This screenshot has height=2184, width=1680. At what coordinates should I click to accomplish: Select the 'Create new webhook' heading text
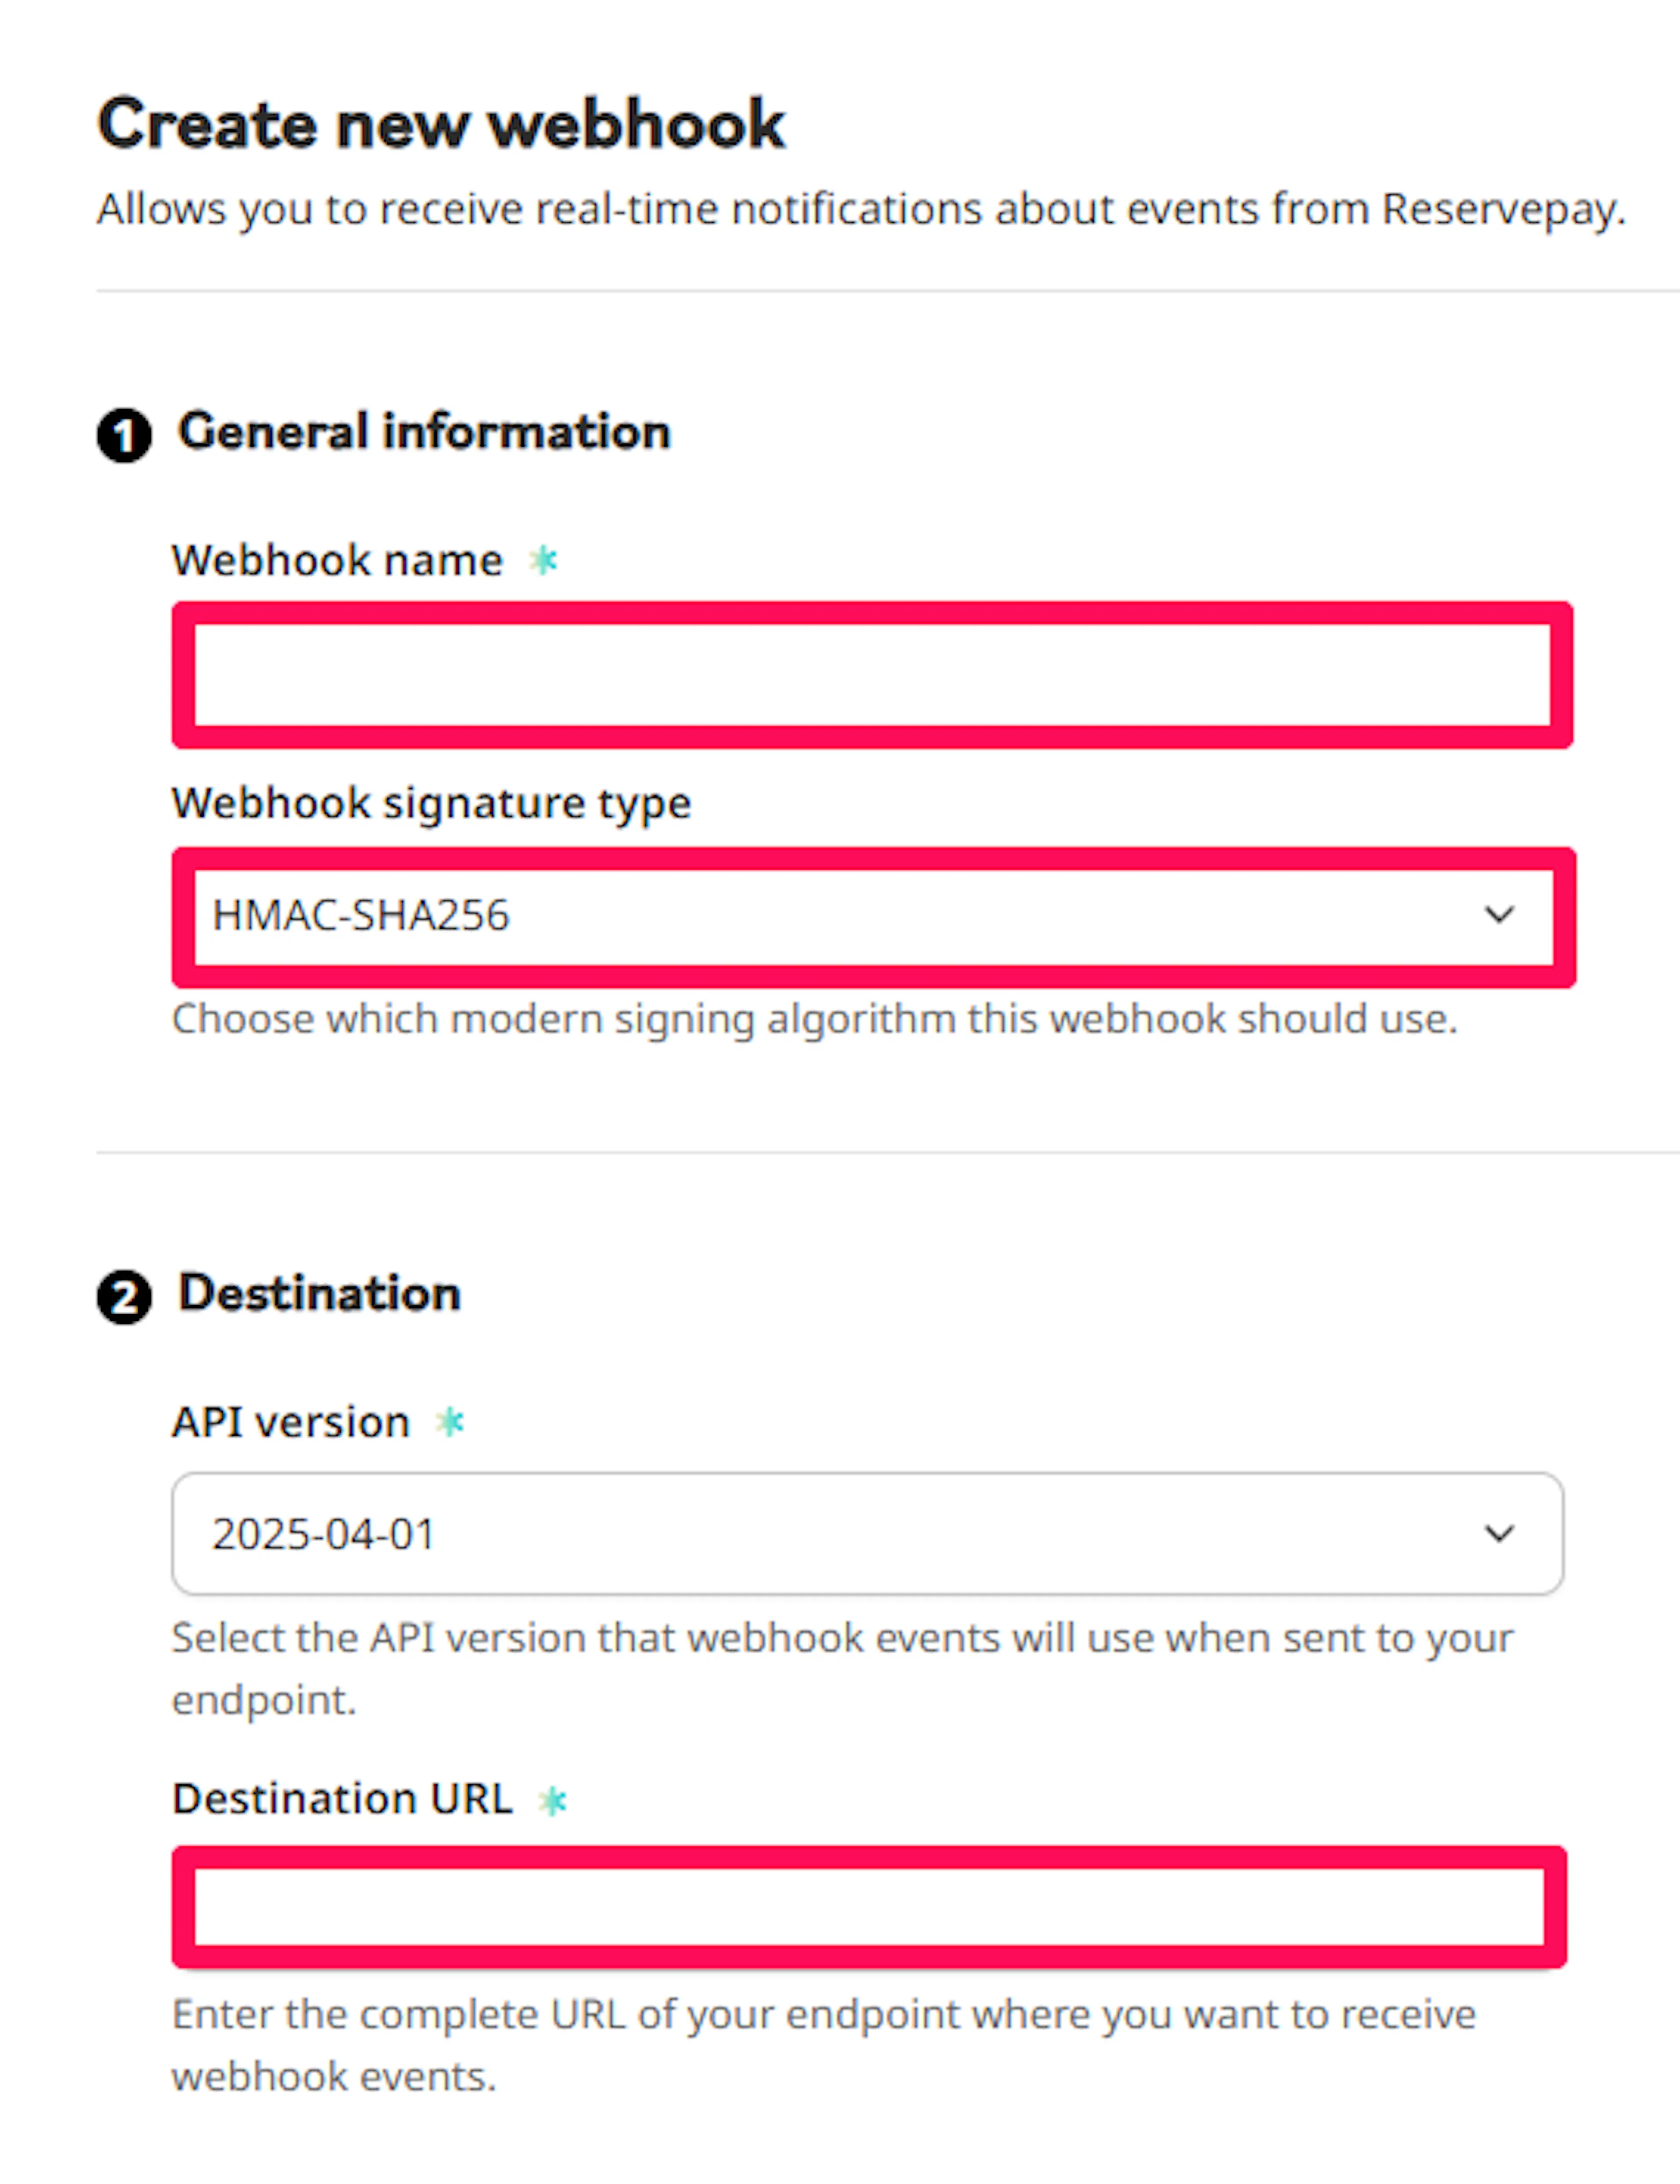pyautogui.click(x=441, y=124)
